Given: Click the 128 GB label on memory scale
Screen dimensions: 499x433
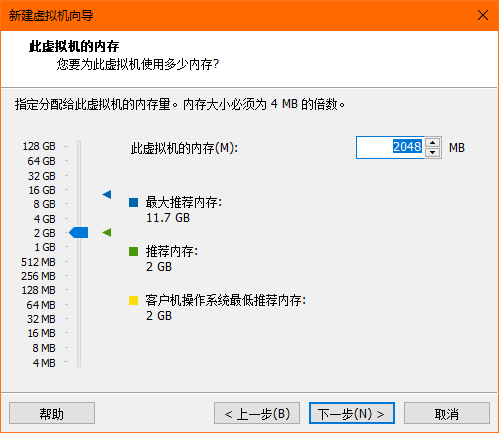Looking at the screenshot, I should click(x=39, y=146).
